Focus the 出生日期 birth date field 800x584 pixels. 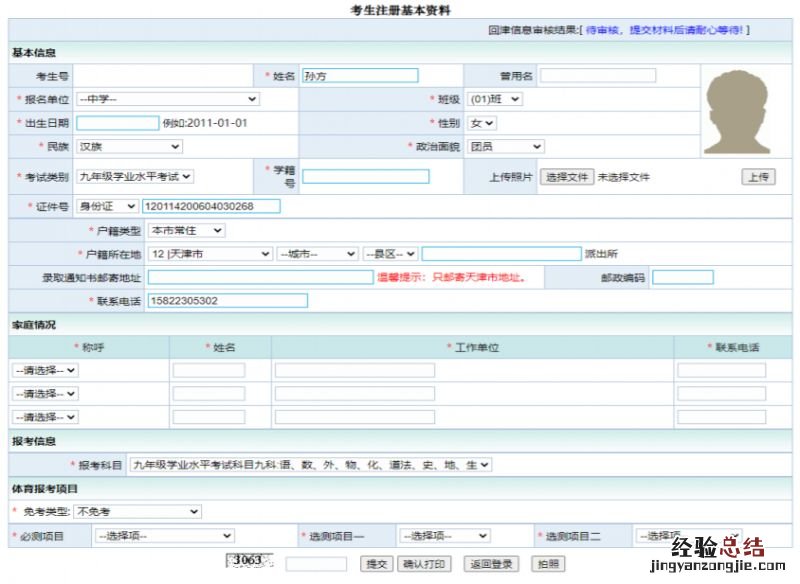click(x=117, y=123)
